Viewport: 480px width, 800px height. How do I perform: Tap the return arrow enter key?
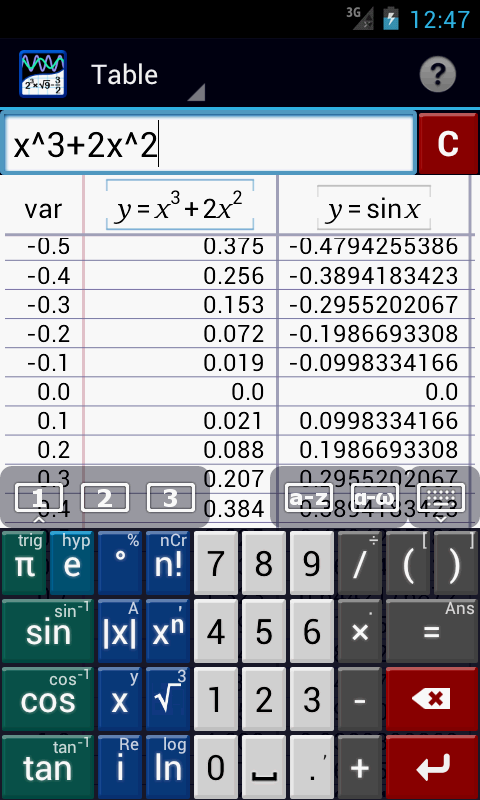click(x=432, y=766)
